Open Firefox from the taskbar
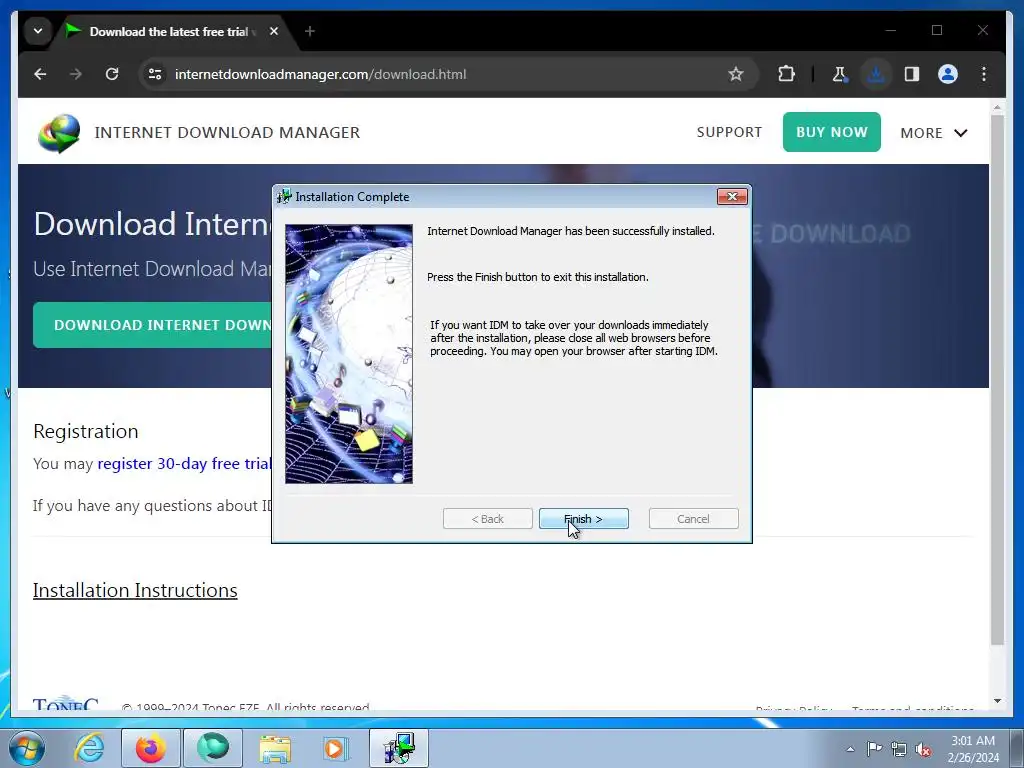This screenshot has width=1024, height=768. click(x=151, y=748)
